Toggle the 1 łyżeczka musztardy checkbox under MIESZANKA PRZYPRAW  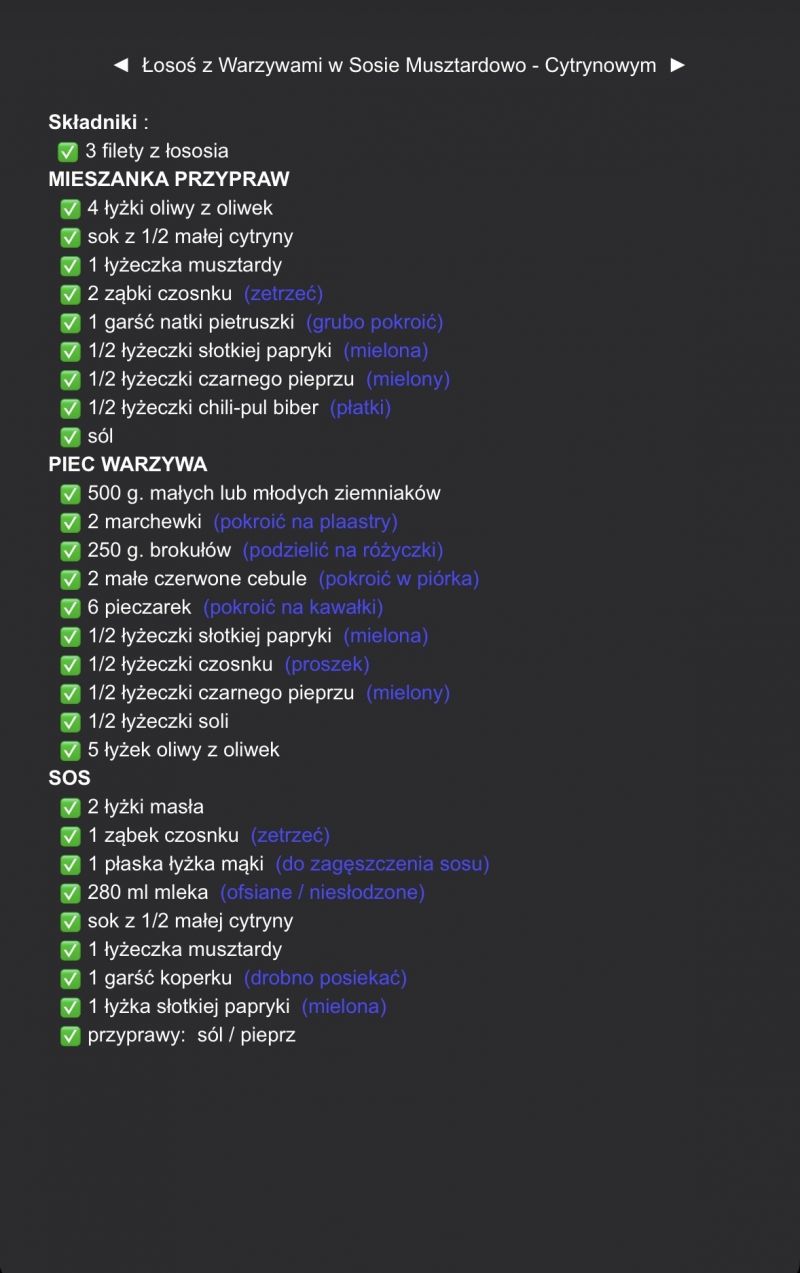70,266
